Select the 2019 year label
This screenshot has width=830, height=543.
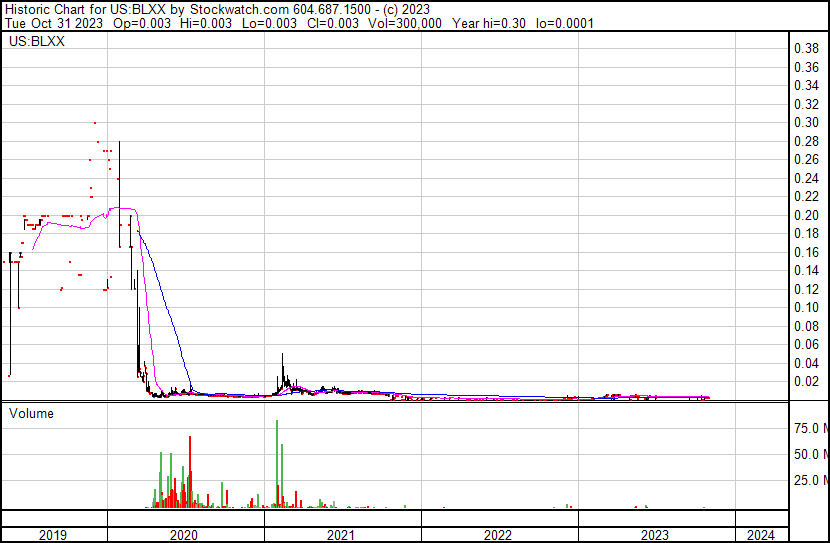54,535
